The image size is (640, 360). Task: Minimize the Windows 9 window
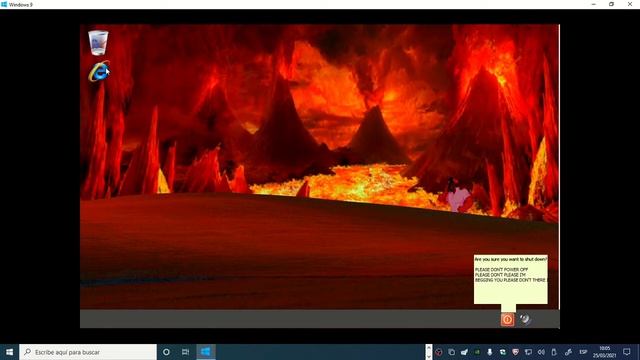tap(593, 4)
